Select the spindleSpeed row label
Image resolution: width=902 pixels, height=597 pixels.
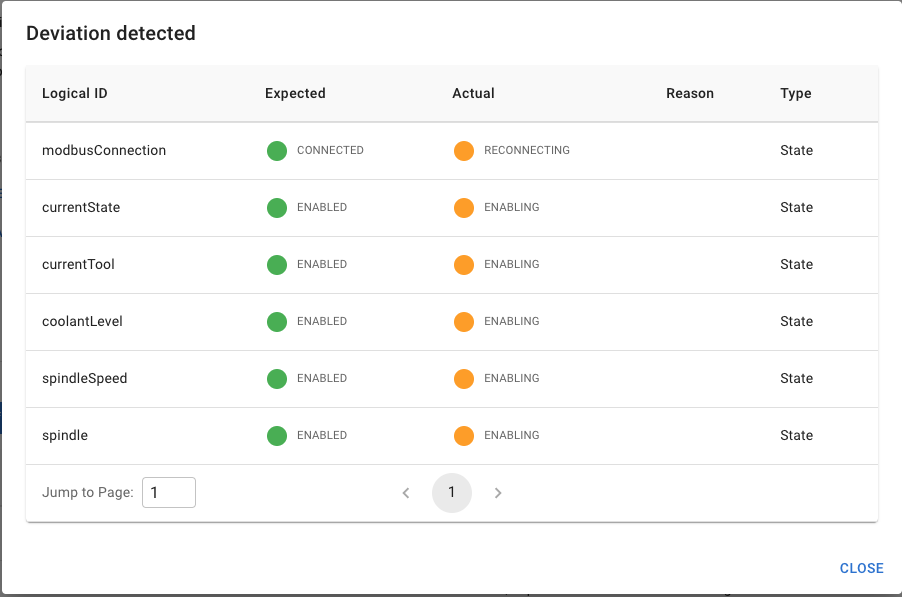coord(85,379)
